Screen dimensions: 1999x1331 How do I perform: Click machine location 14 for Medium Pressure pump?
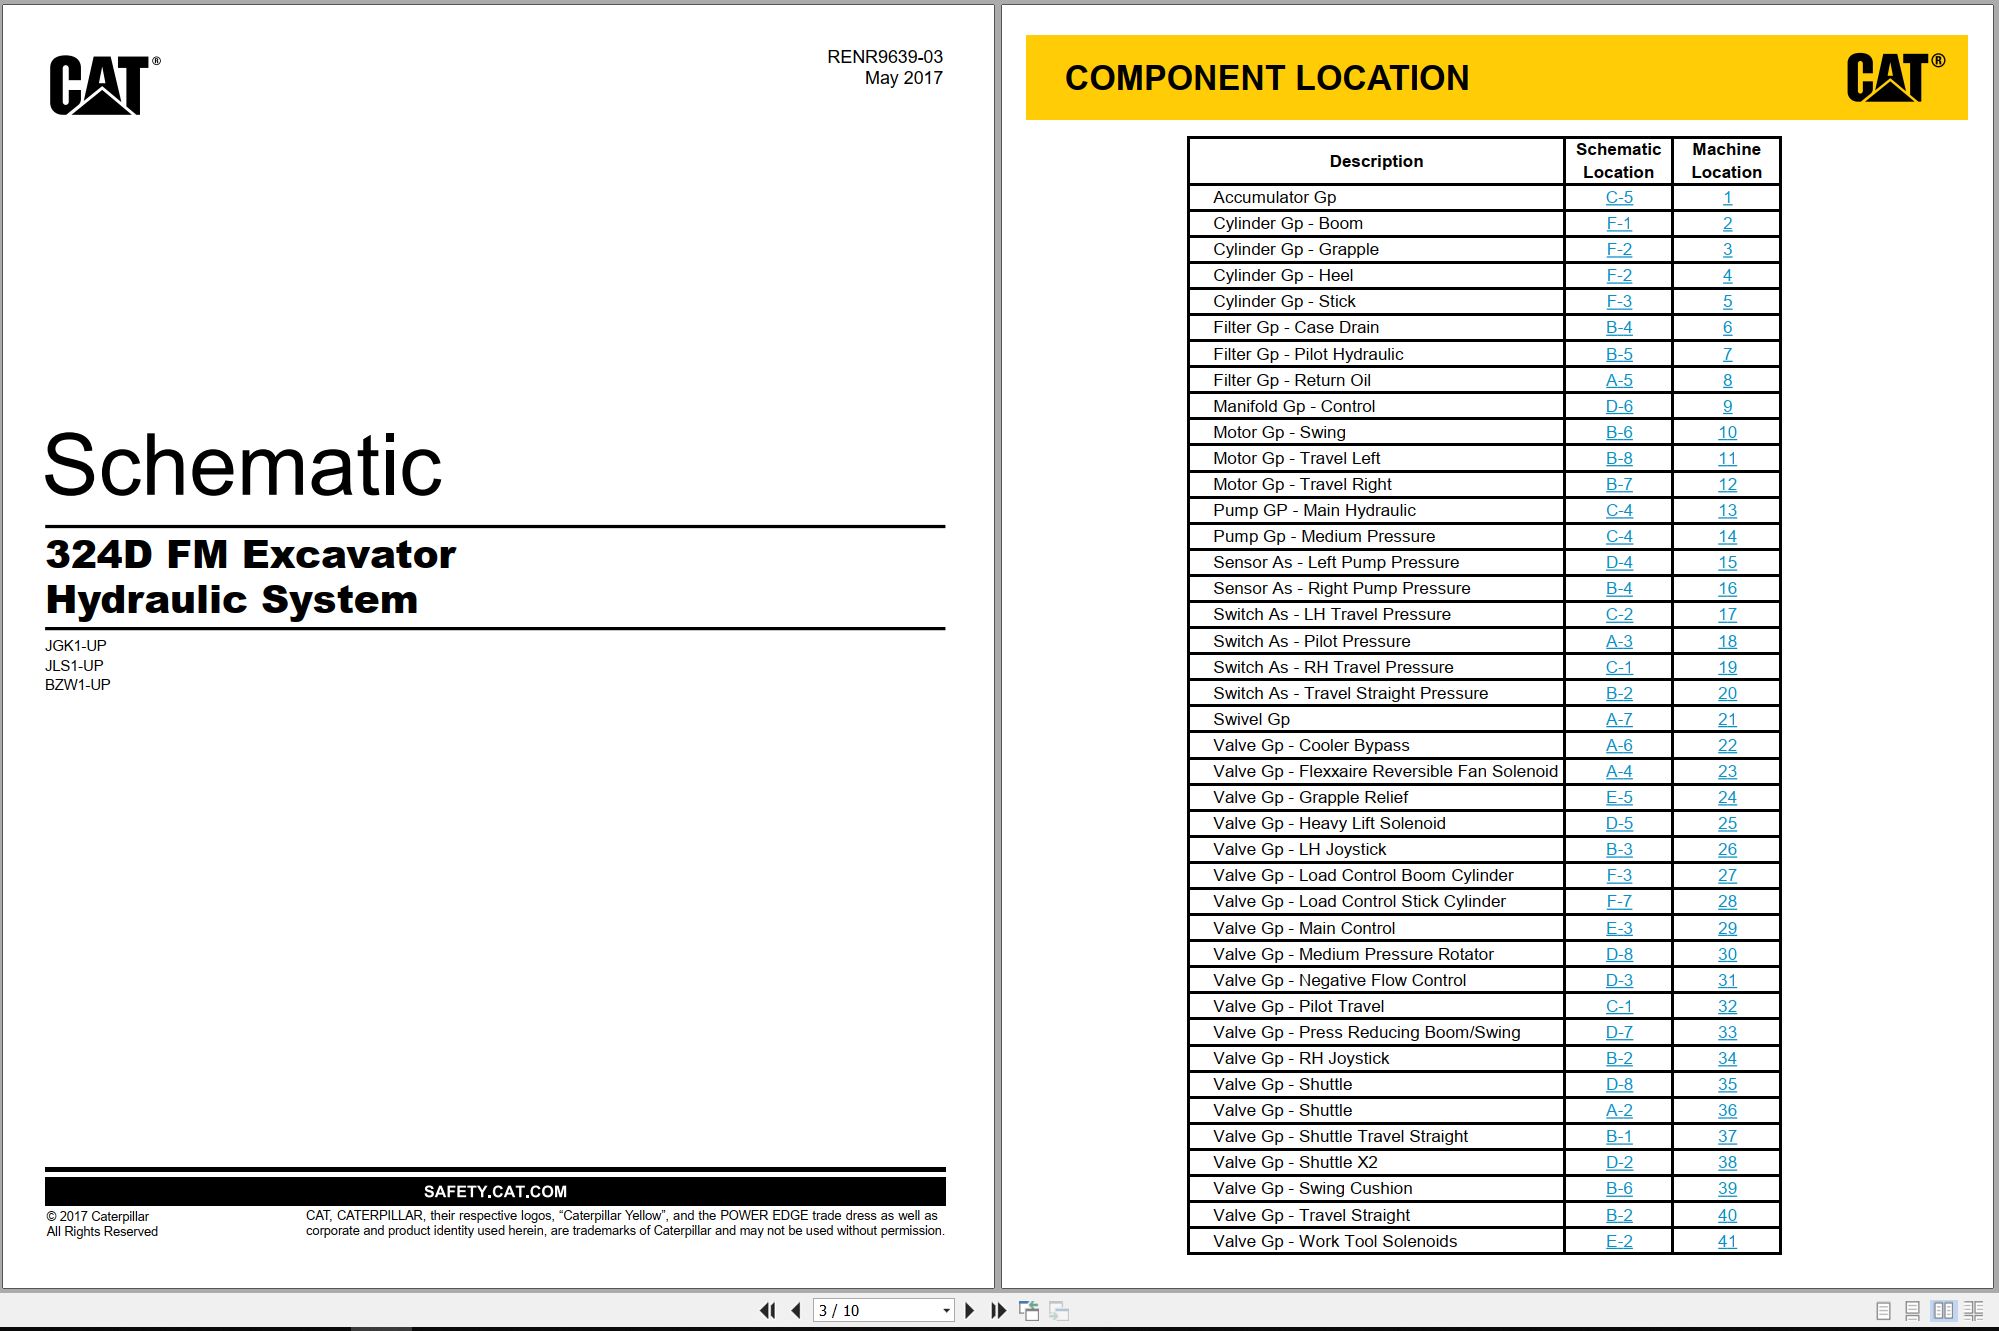point(1727,536)
